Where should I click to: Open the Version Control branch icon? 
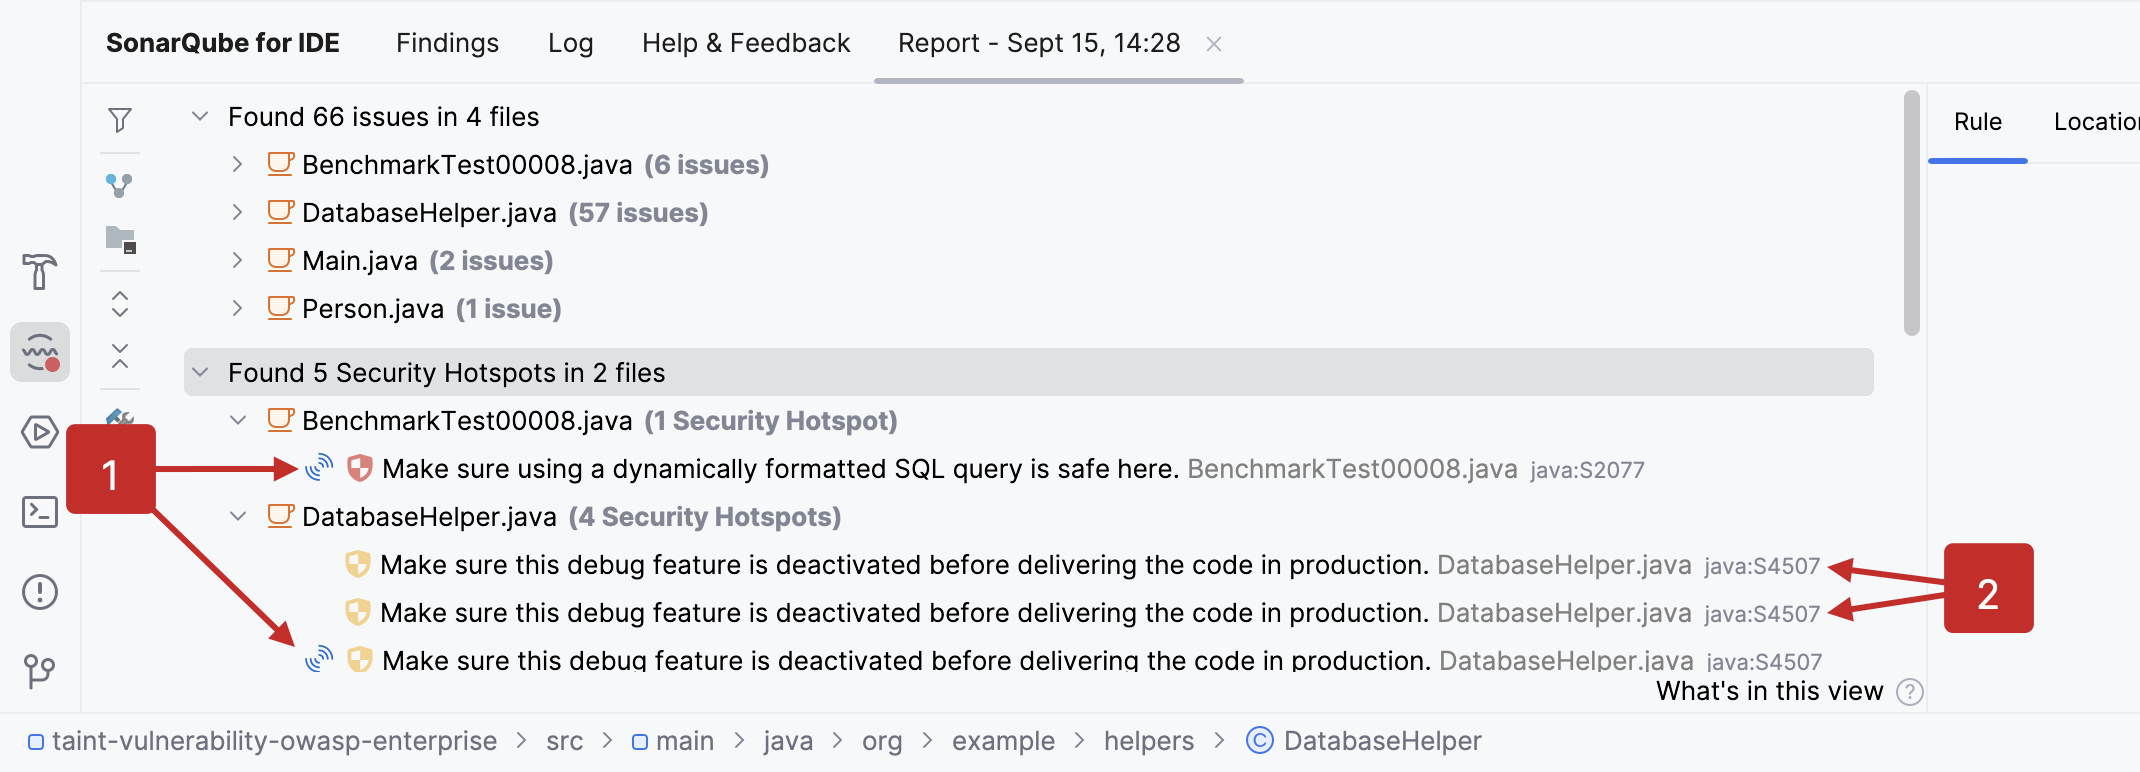coord(40,671)
